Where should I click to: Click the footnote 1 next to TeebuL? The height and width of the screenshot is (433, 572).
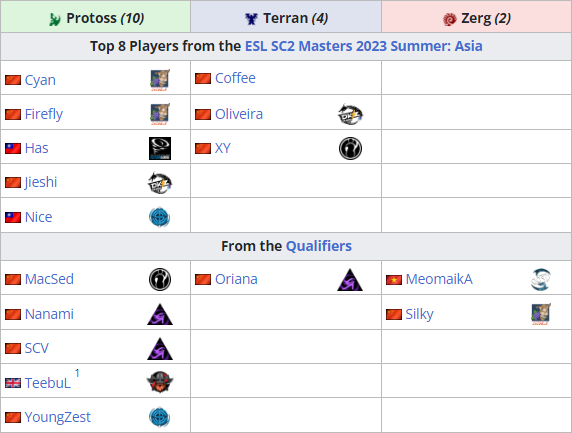click(77, 373)
